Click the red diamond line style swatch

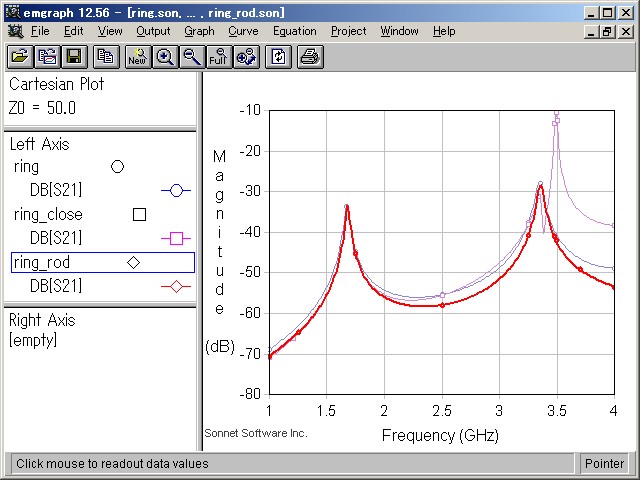click(176, 287)
